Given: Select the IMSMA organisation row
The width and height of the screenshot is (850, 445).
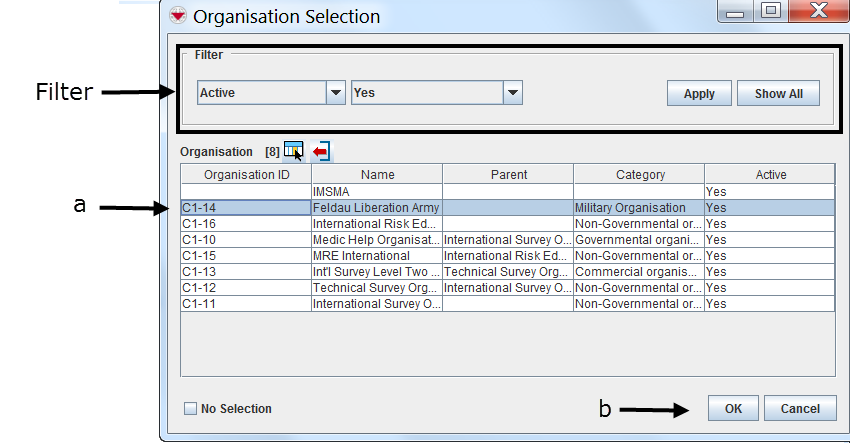Looking at the screenshot, I should pyautogui.click(x=377, y=191).
